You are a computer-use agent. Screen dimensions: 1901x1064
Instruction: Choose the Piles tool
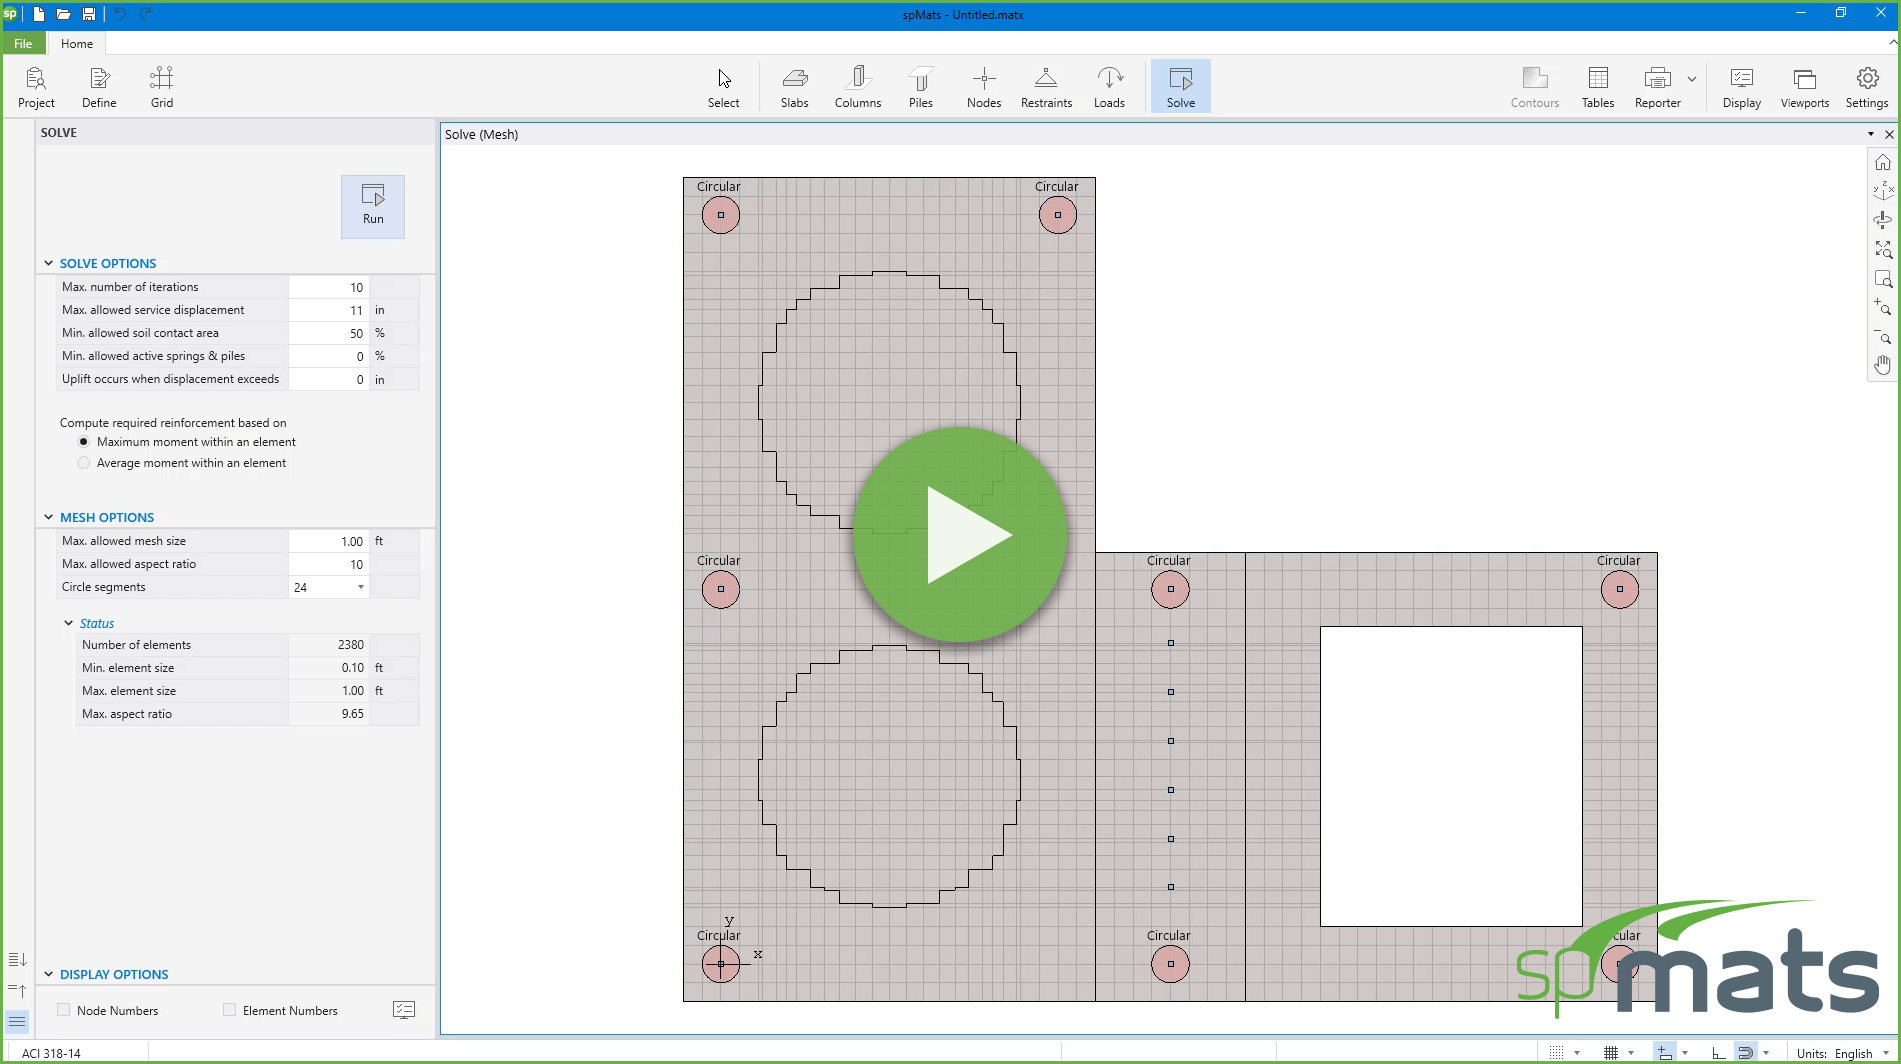click(920, 87)
